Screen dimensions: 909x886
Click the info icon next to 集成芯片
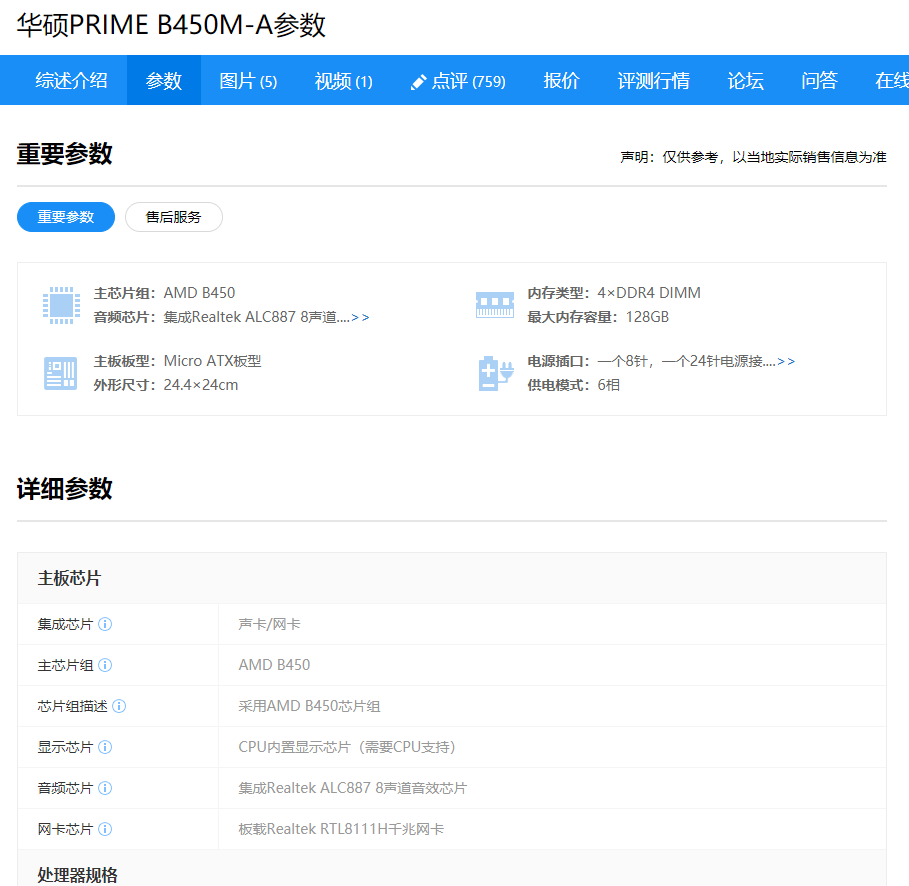[x=105, y=624]
